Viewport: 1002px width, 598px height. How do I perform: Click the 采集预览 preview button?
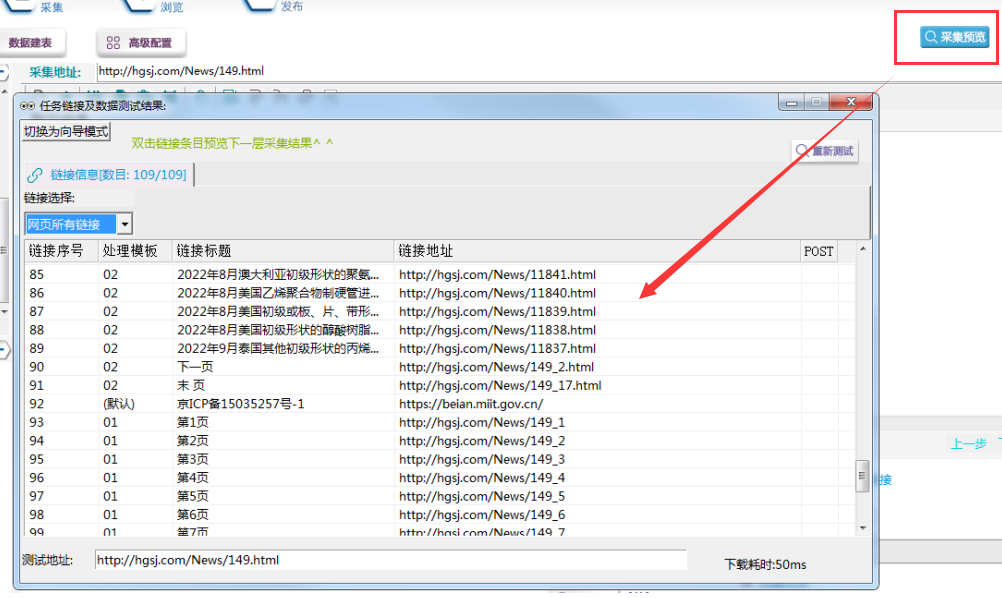pyautogui.click(x=955, y=37)
